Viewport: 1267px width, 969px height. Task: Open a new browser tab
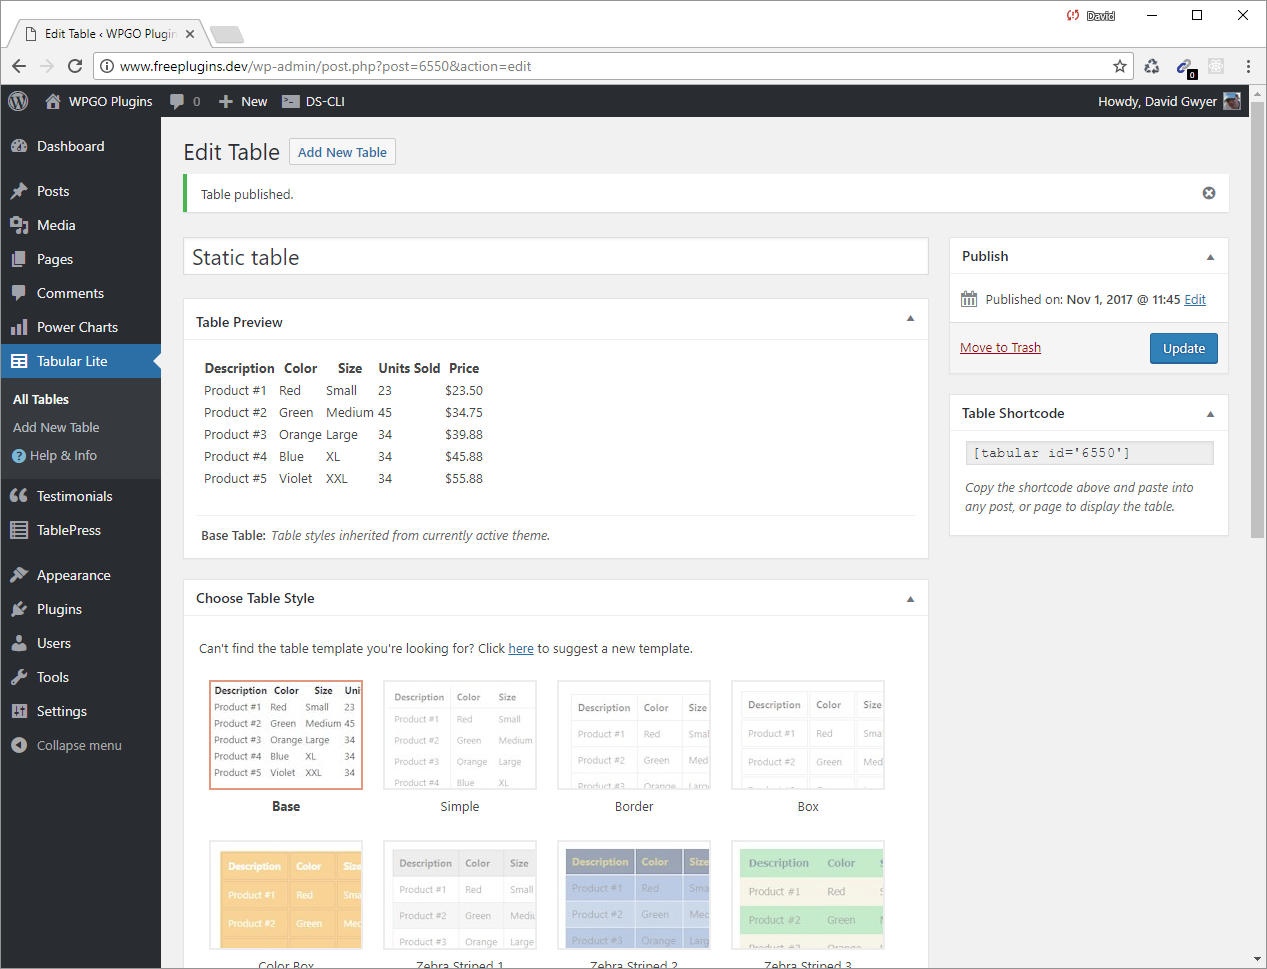pyautogui.click(x=228, y=35)
